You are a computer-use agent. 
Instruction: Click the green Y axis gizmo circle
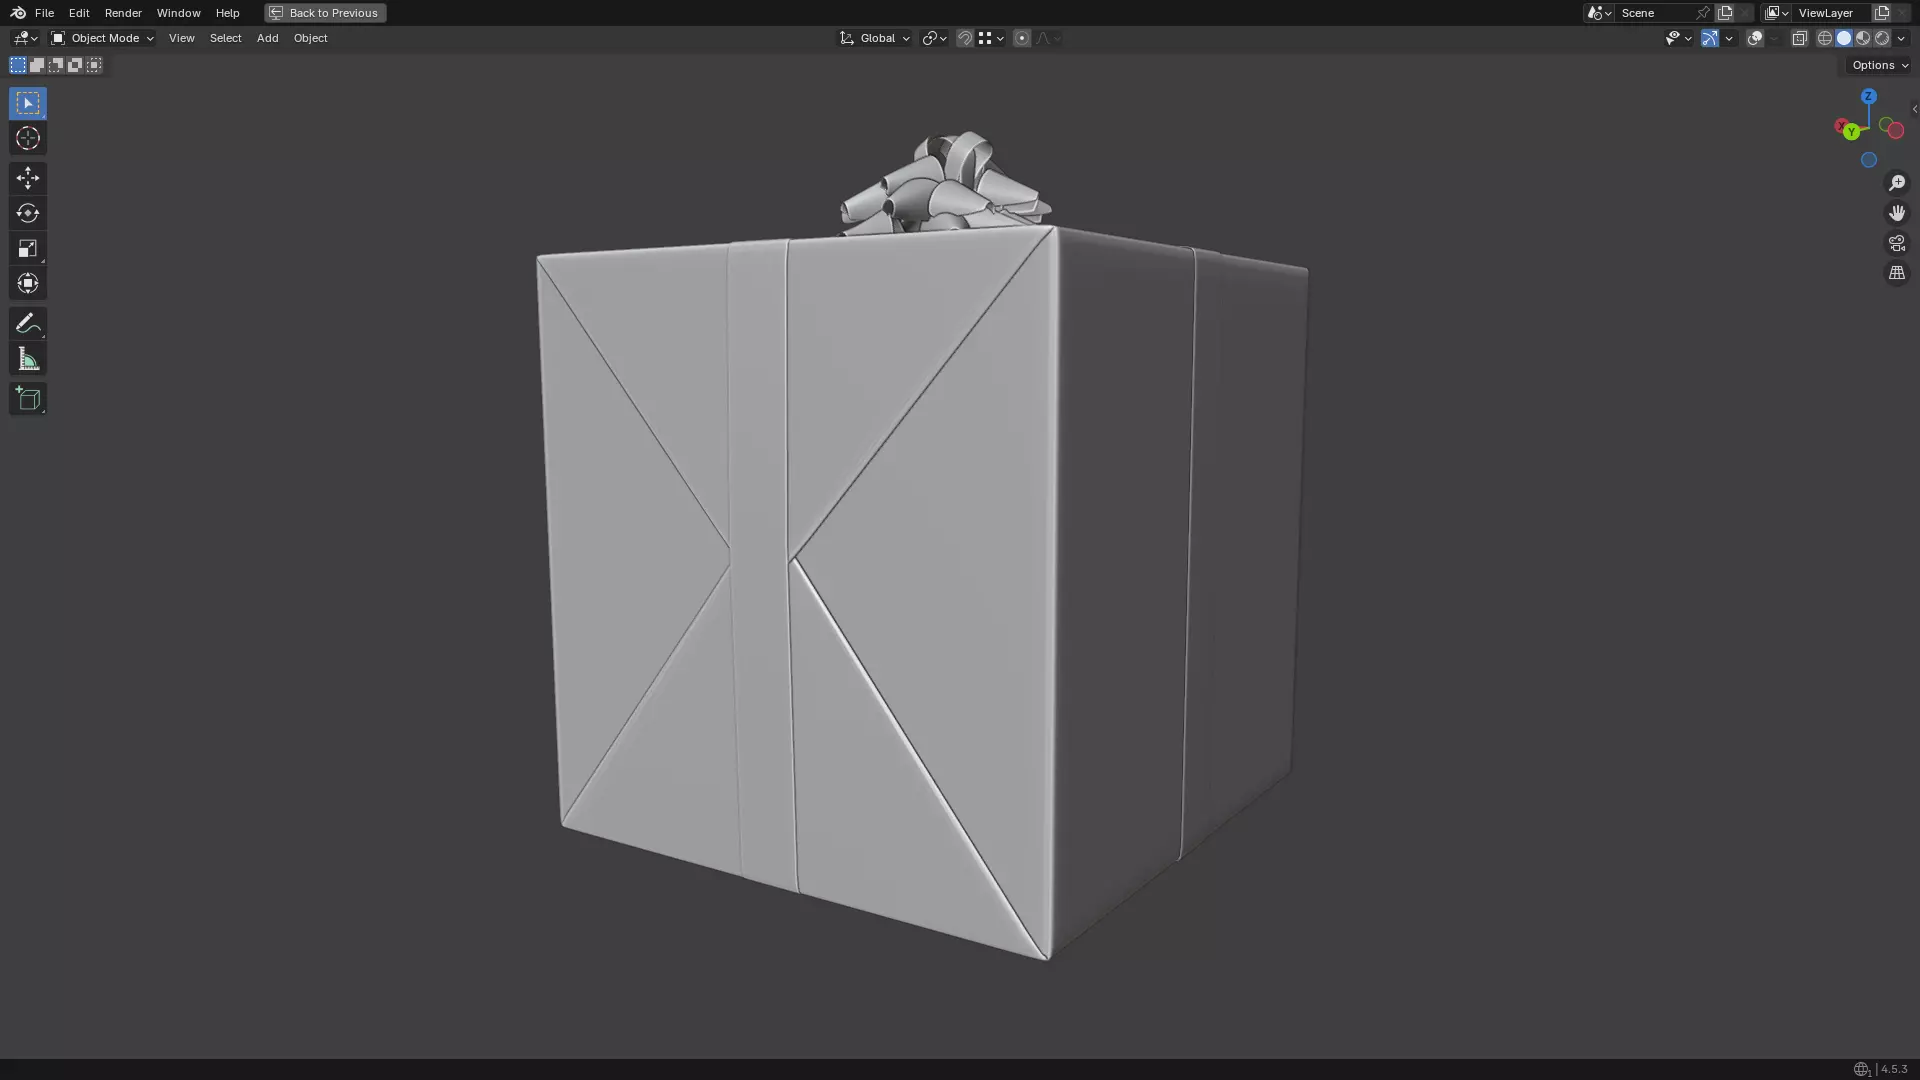pyautogui.click(x=1852, y=132)
